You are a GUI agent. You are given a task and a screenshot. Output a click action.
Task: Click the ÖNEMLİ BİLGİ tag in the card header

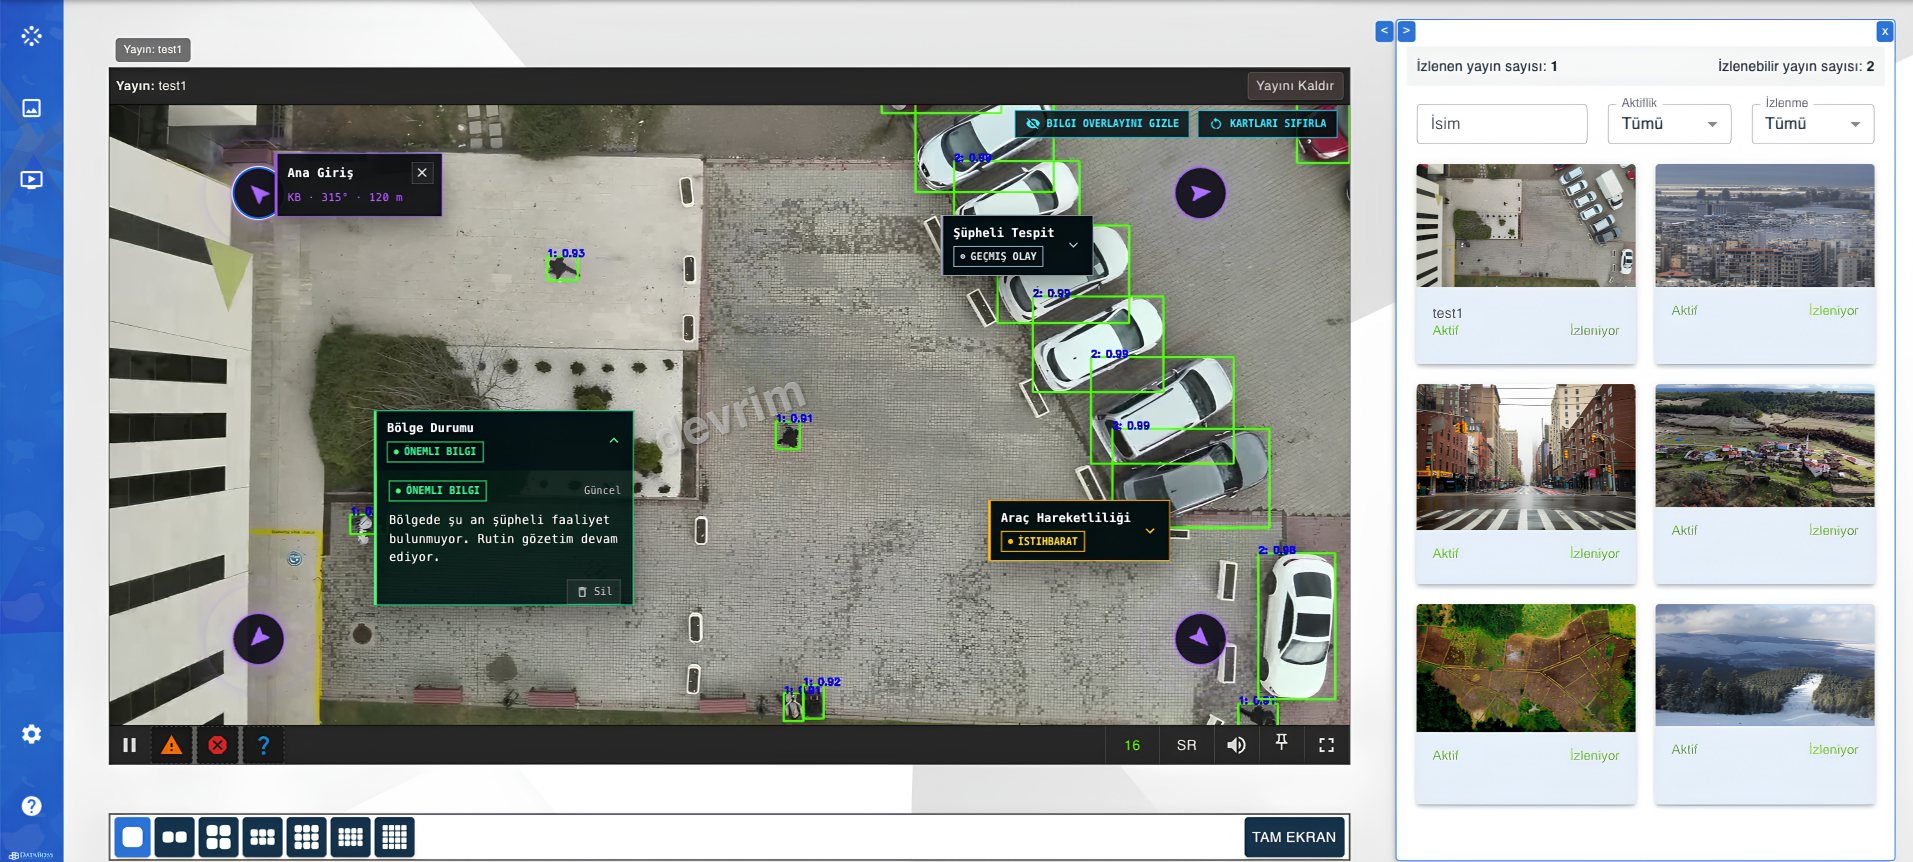435,452
